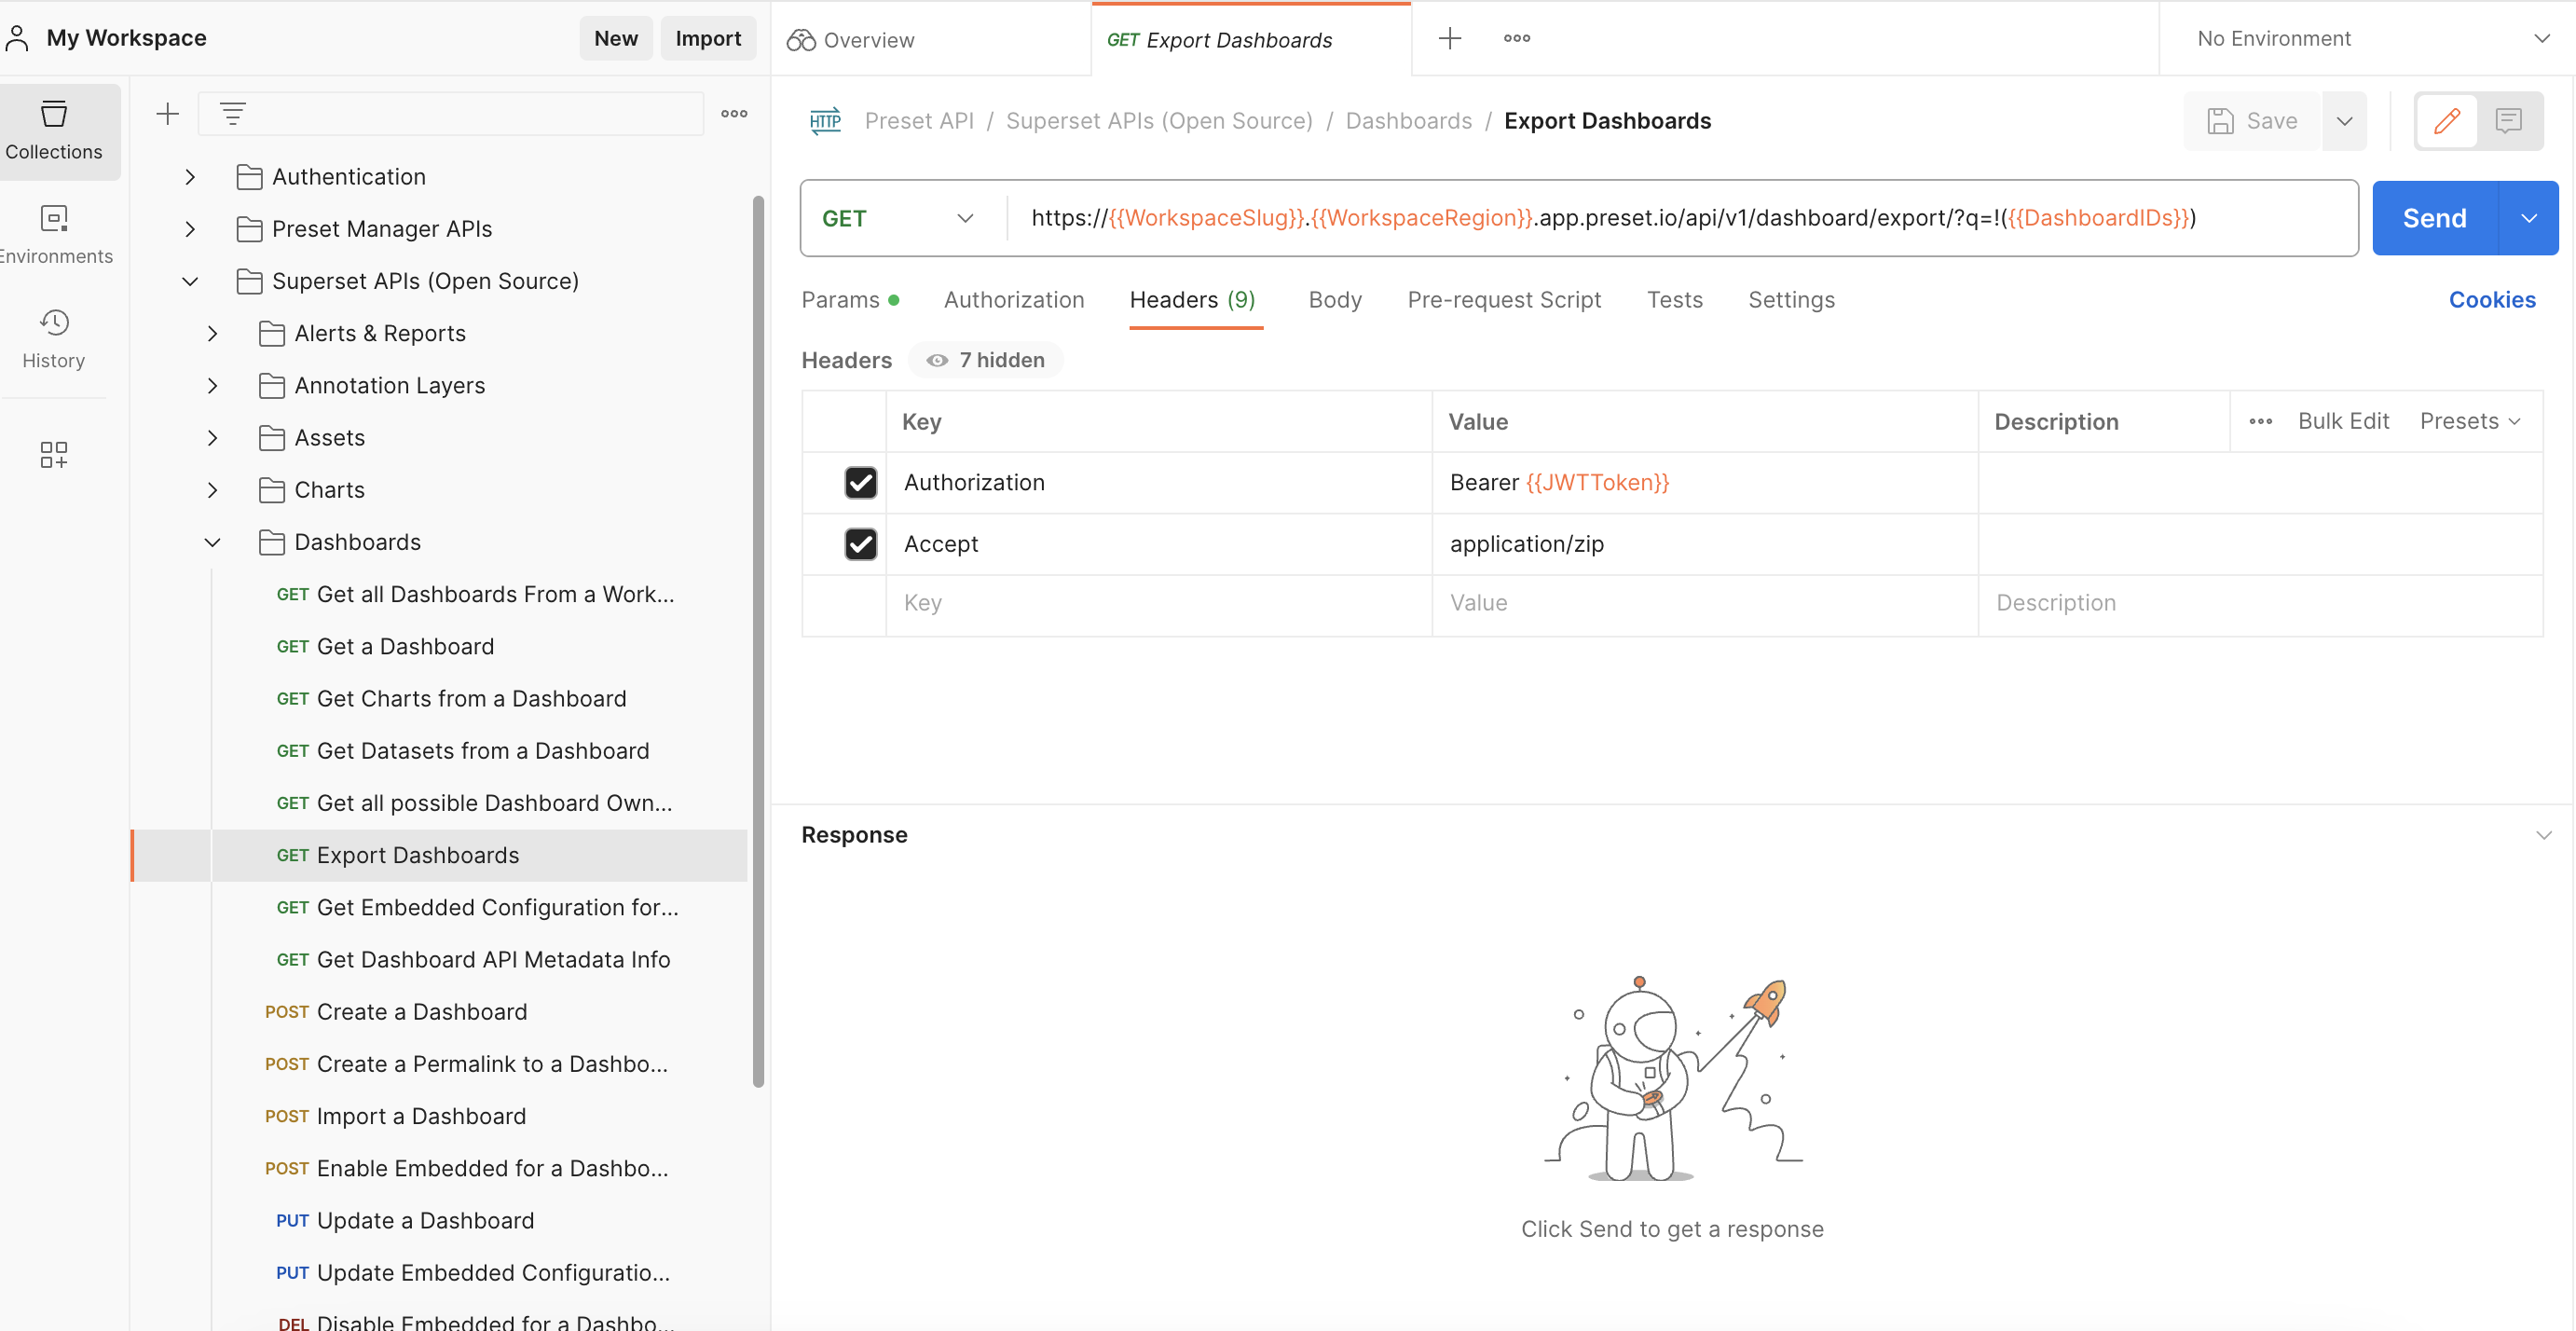This screenshot has width=2576, height=1331.
Task: Expand the Authentication folder
Action: pyautogui.click(x=190, y=176)
